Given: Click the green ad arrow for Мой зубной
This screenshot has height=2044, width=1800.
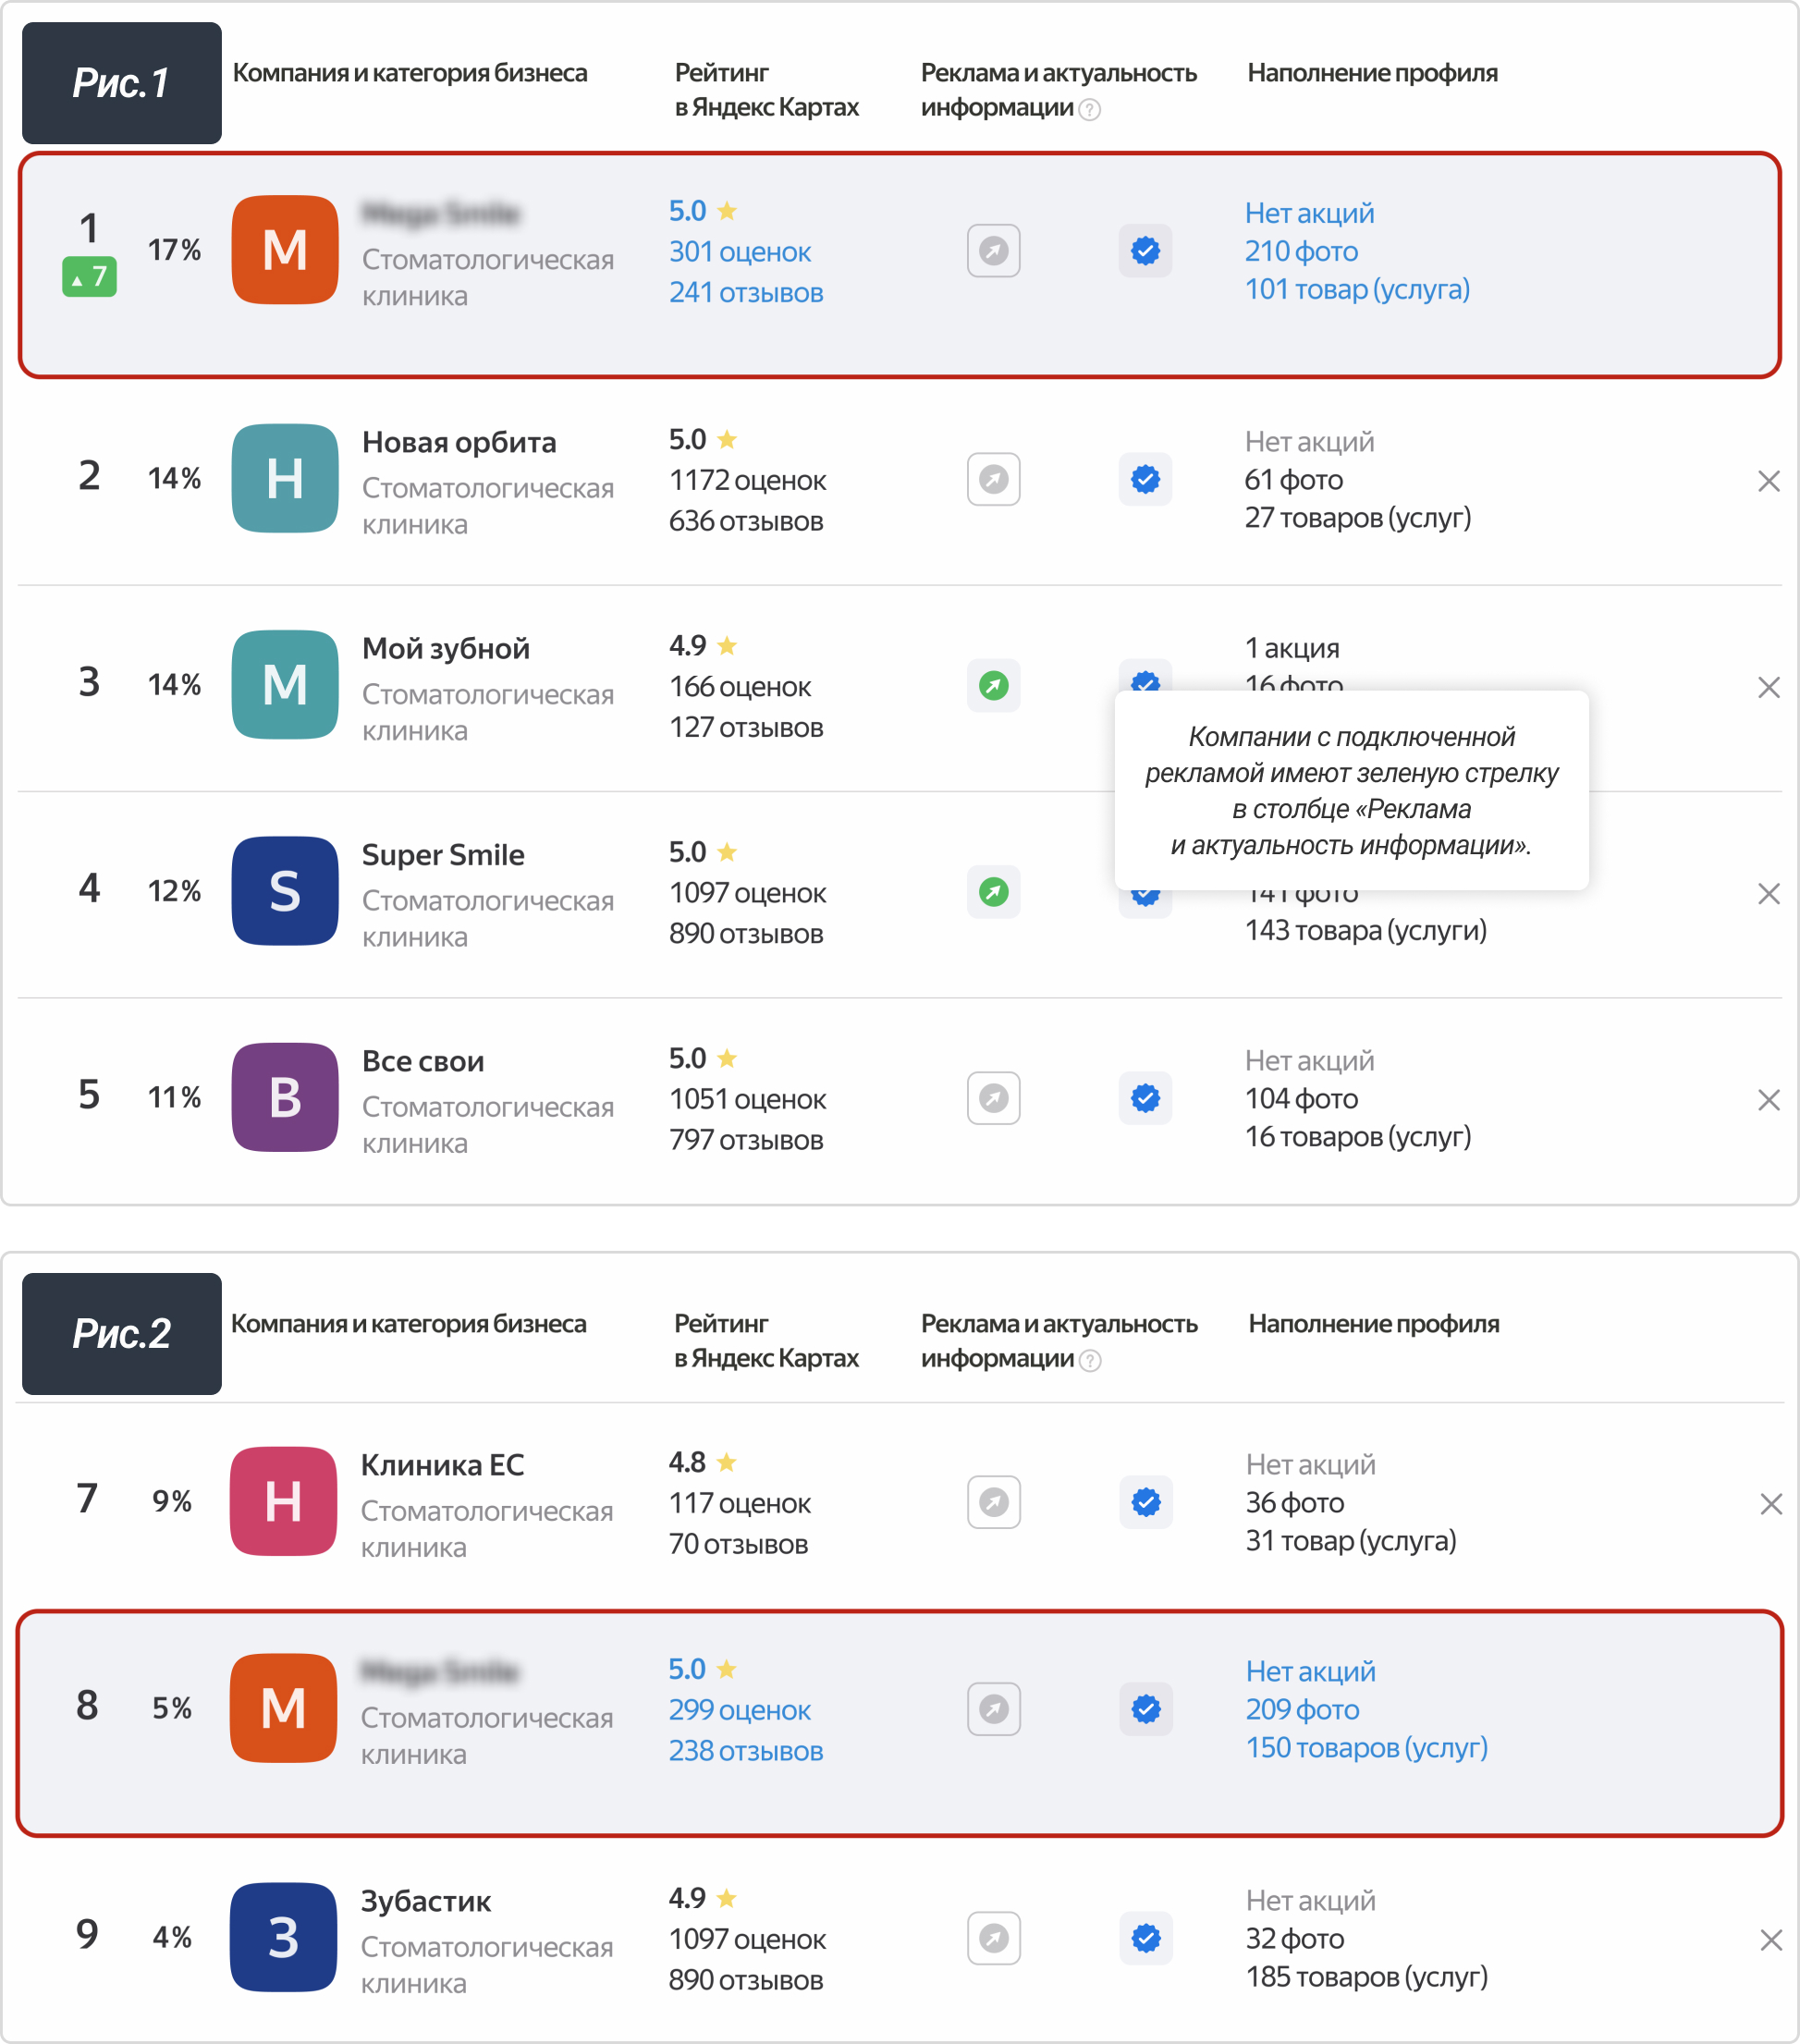Looking at the screenshot, I should click(993, 686).
